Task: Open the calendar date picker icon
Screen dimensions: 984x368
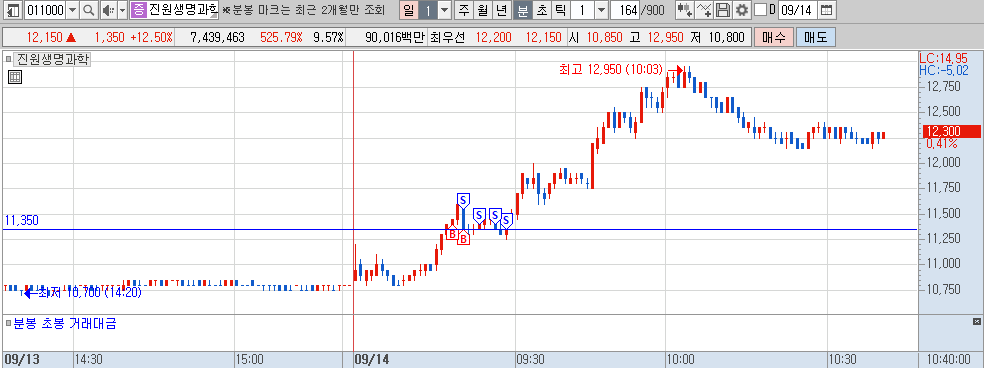Action: pos(826,10)
